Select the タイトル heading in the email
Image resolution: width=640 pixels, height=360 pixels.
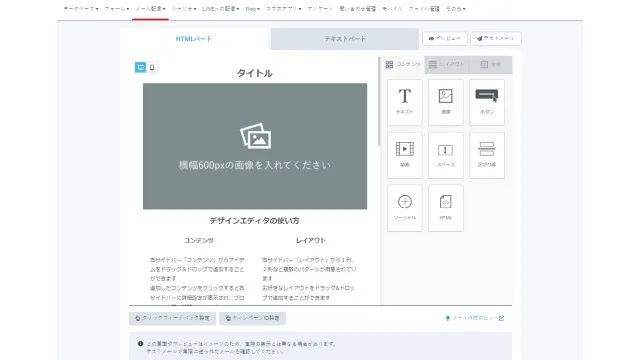coord(255,73)
